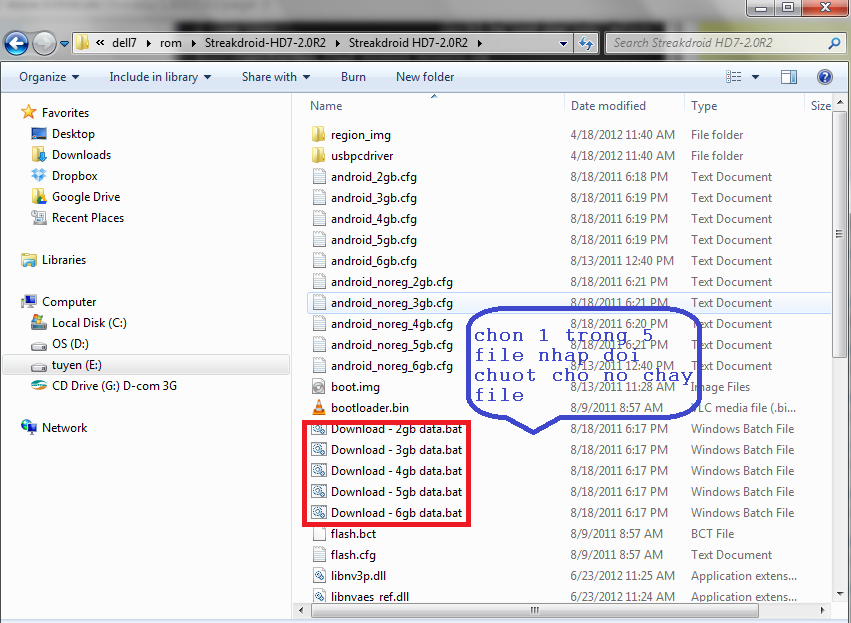851x623 pixels.
Task: Select Download - 2gb data.bat file
Action: click(396, 429)
